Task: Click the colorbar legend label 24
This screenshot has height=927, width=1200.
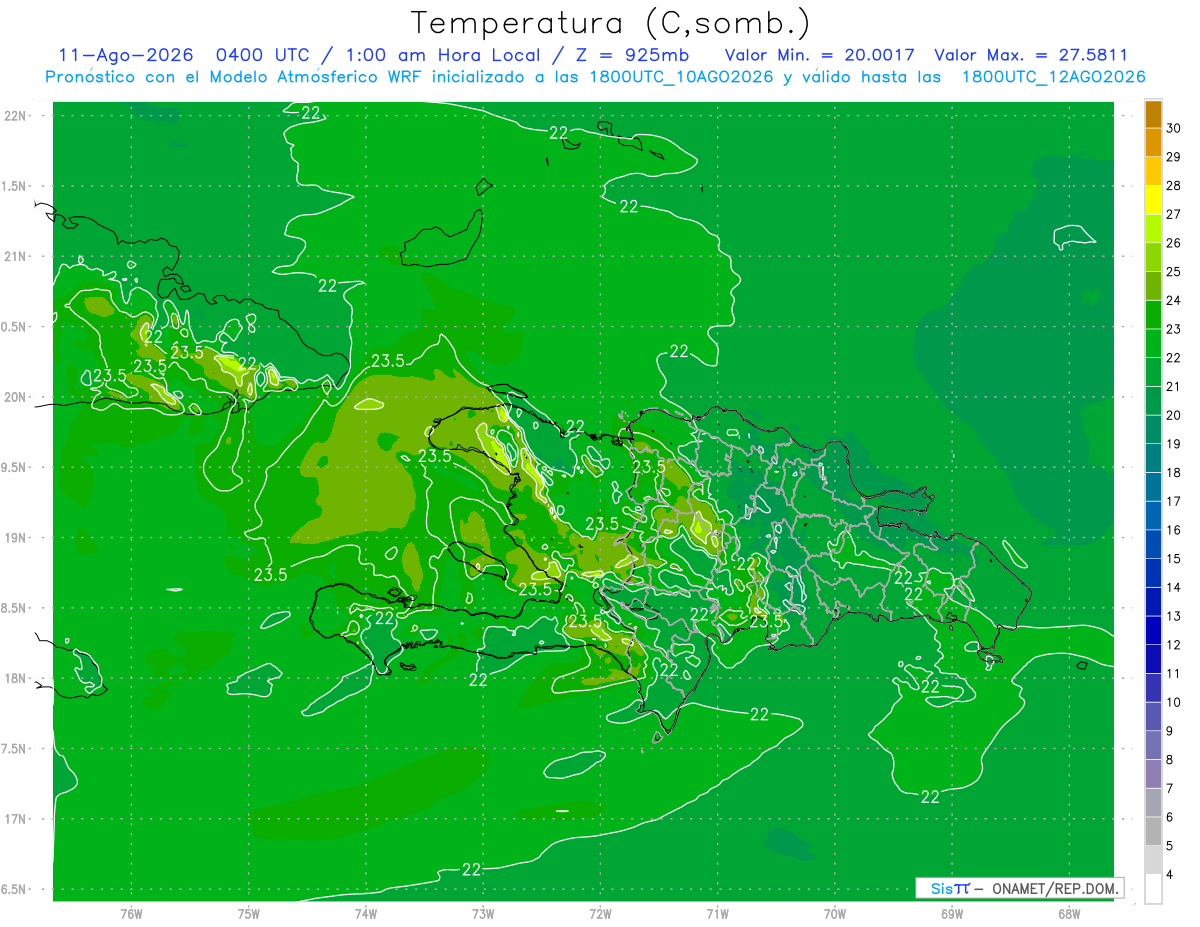Action: click(1173, 300)
